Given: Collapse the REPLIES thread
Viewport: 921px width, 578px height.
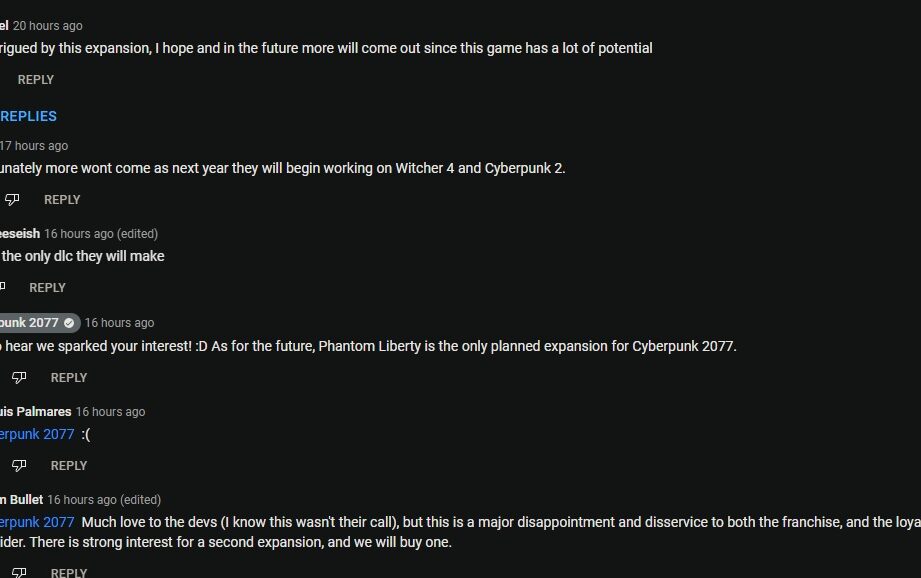Looking at the screenshot, I should click(x=28, y=116).
